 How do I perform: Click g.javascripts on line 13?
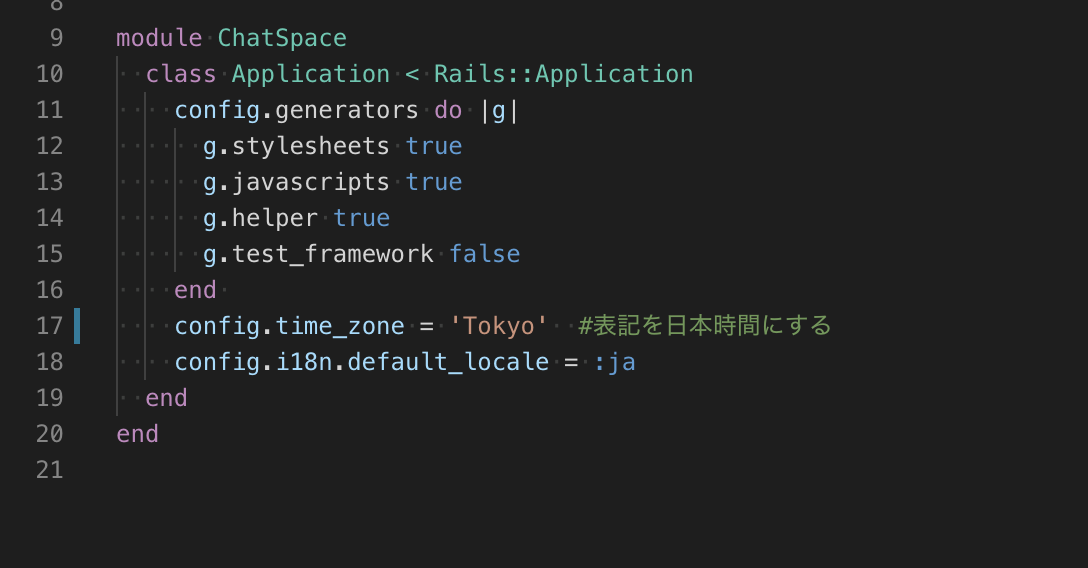pyautogui.click(x=296, y=182)
